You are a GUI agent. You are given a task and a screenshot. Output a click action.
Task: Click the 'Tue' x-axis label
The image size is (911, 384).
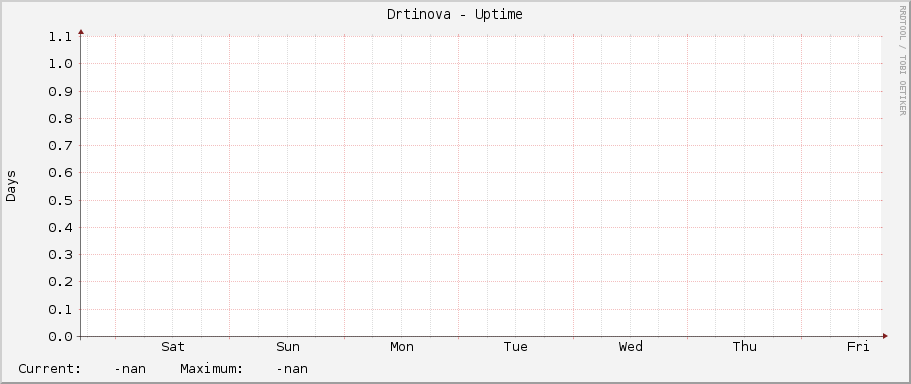point(516,347)
